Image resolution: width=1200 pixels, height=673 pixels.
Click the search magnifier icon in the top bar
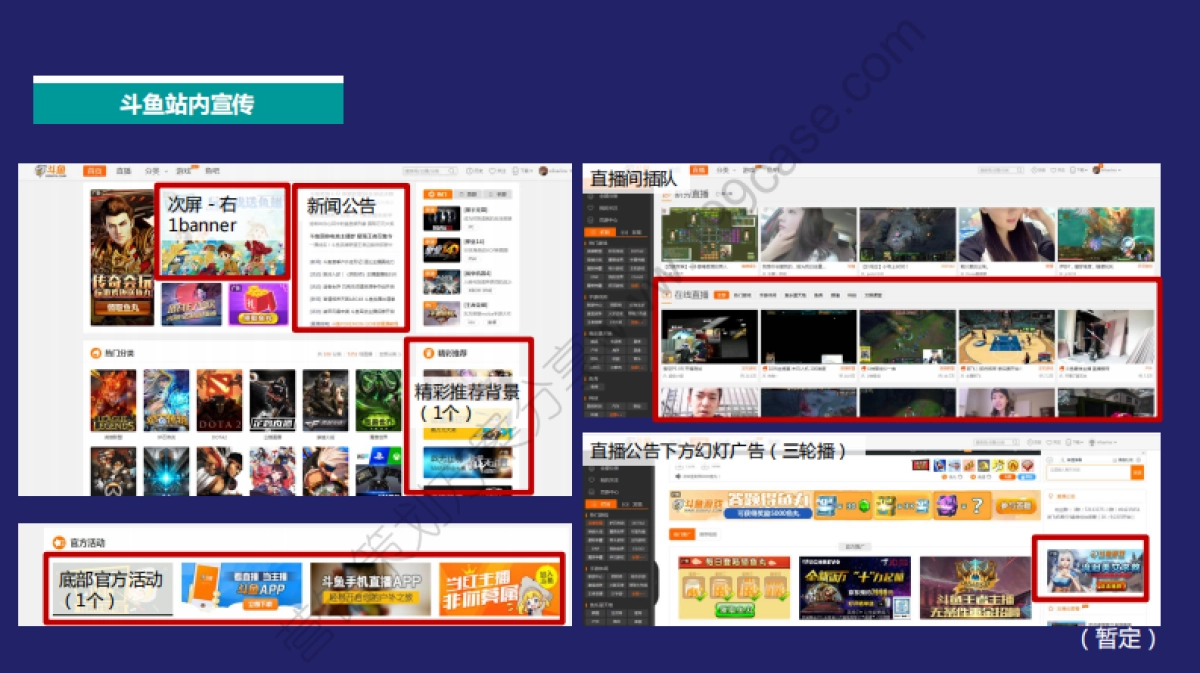tap(452, 171)
